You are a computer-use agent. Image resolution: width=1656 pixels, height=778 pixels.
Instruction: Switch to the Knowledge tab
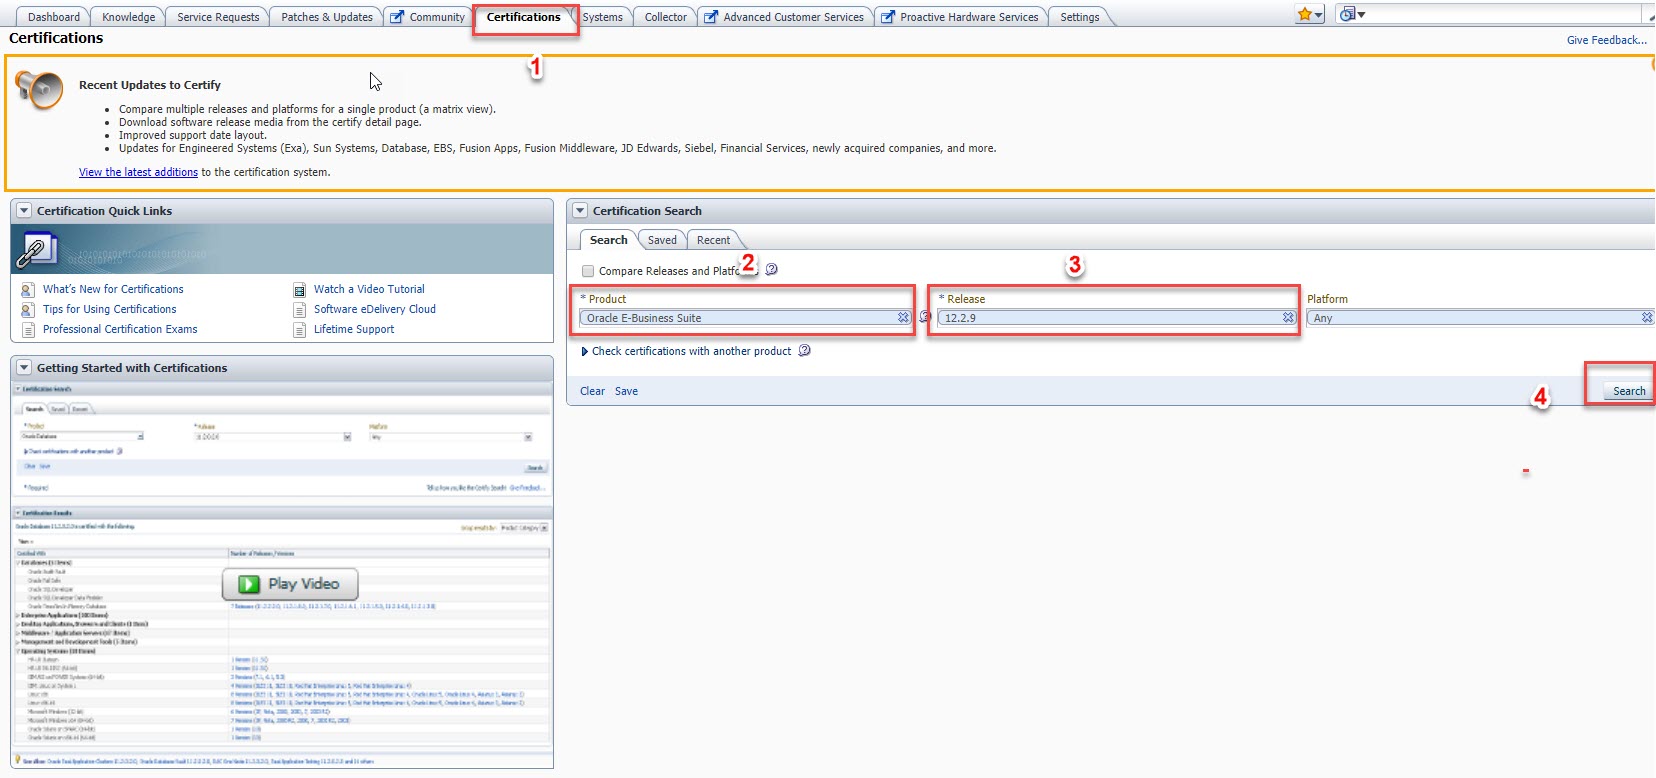click(x=129, y=17)
